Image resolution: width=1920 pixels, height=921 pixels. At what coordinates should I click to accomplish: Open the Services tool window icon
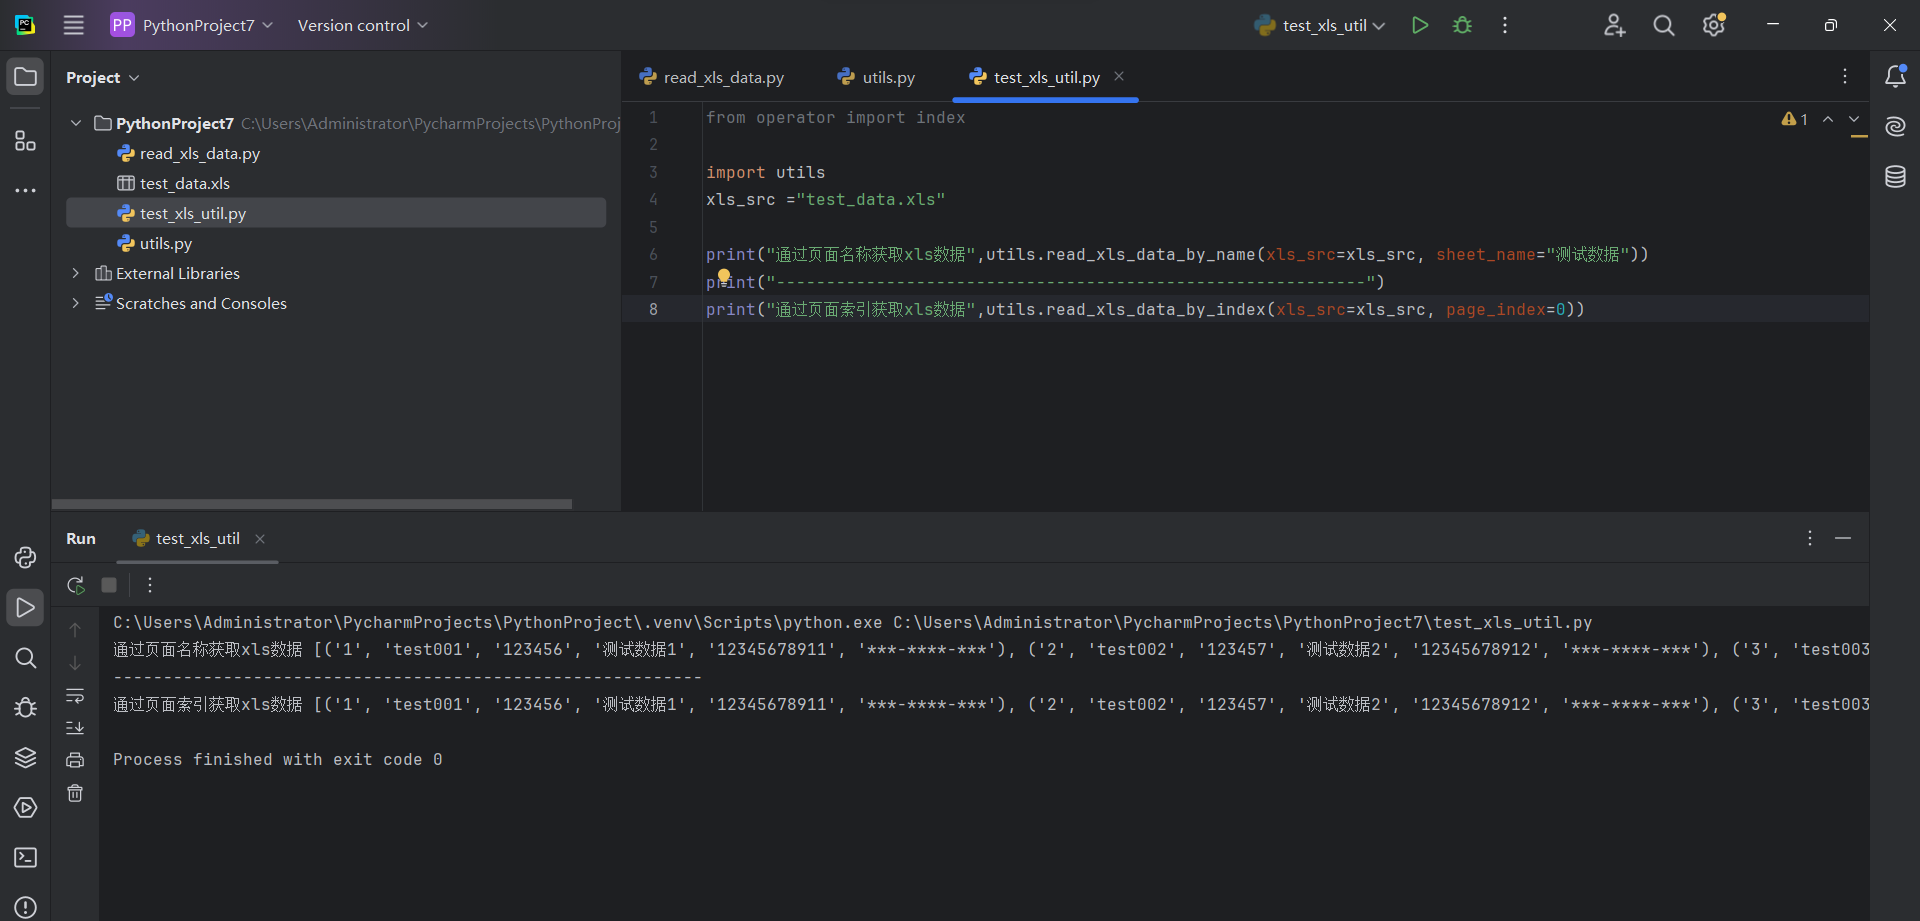(x=25, y=808)
